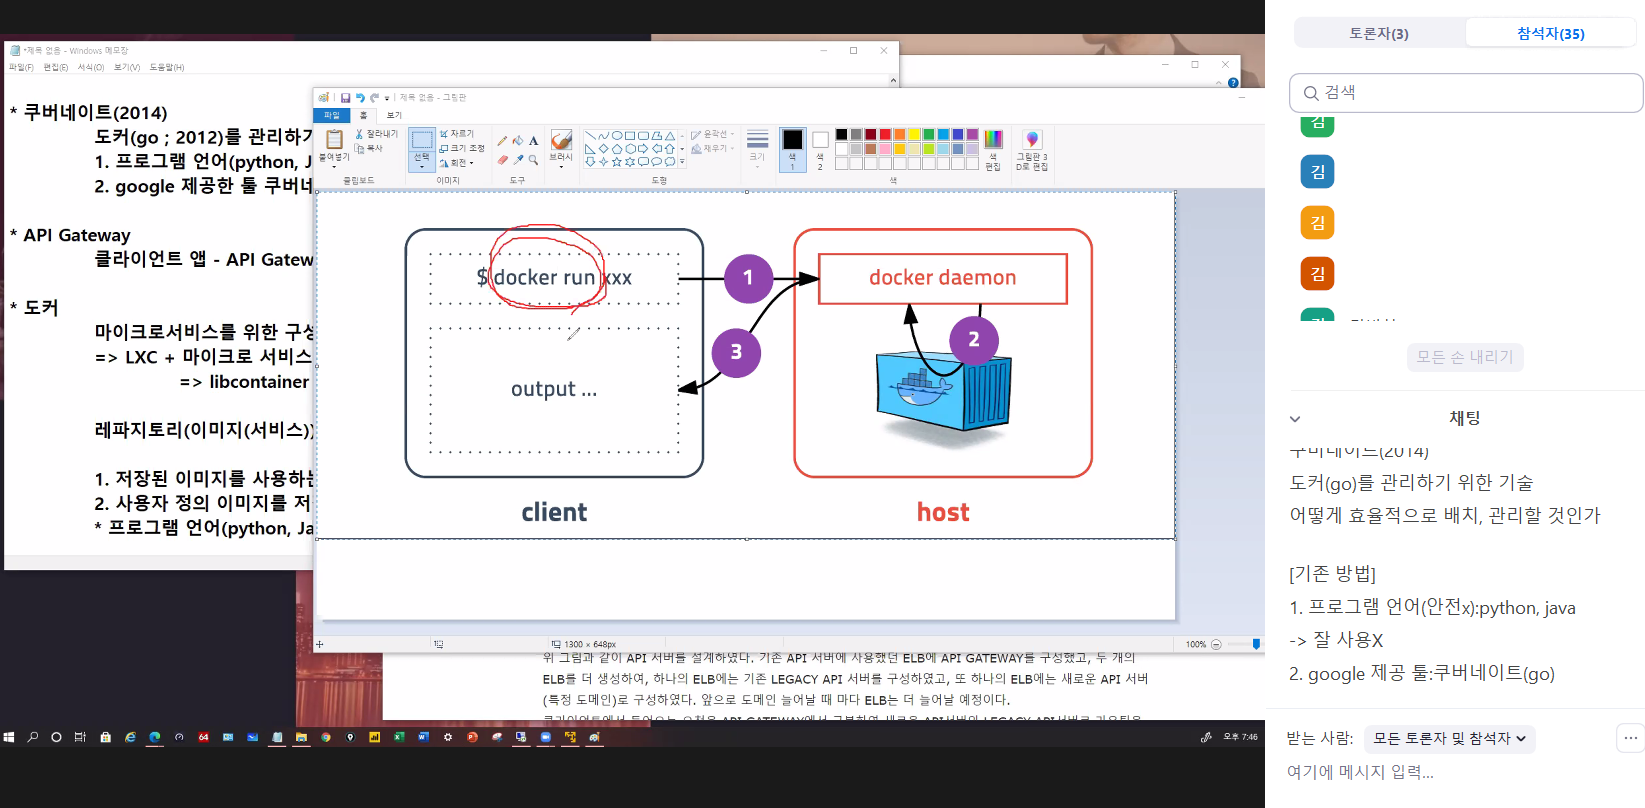Screen dimensions: 1645x808
Task: Activate the Color 2 box
Action: pos(820,148)
